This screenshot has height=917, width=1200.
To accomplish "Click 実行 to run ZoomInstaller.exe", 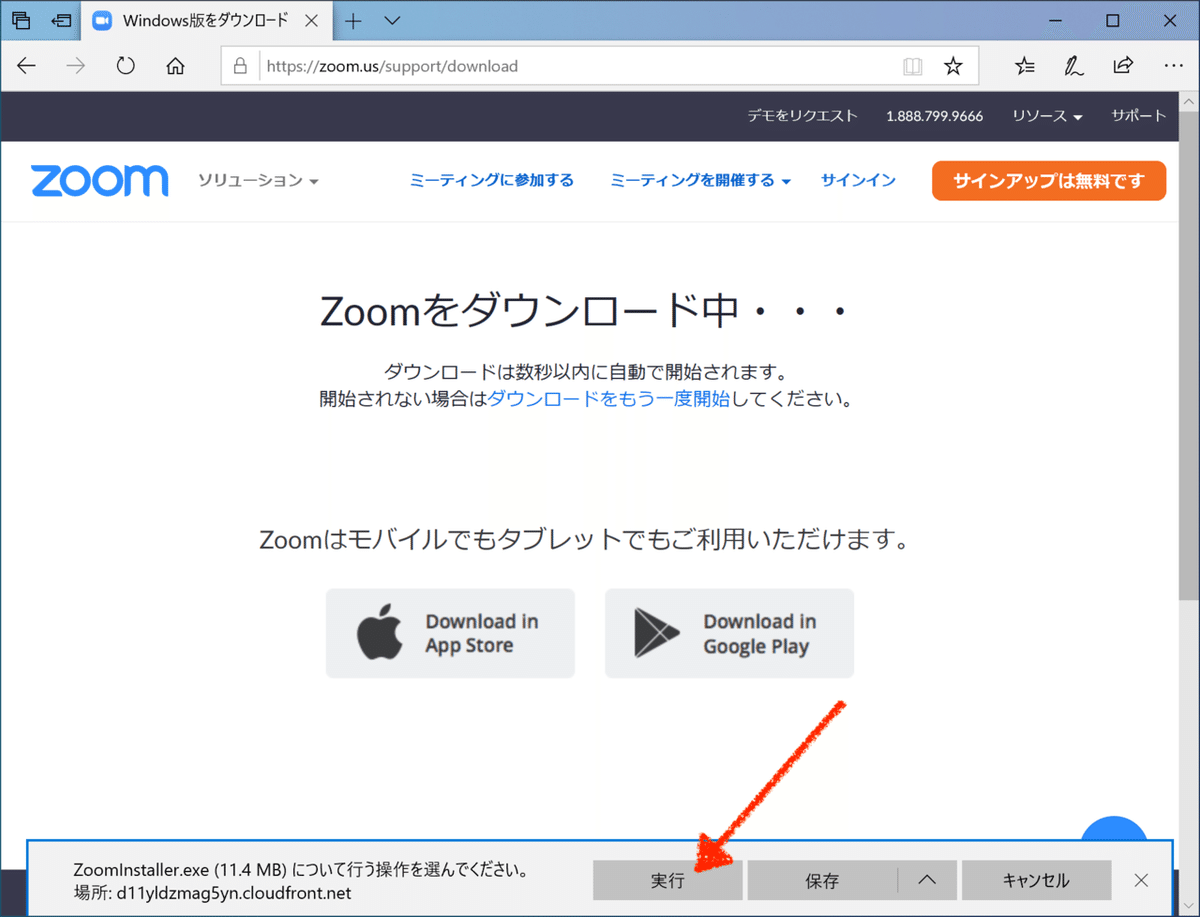I will (x=667, y=881).
